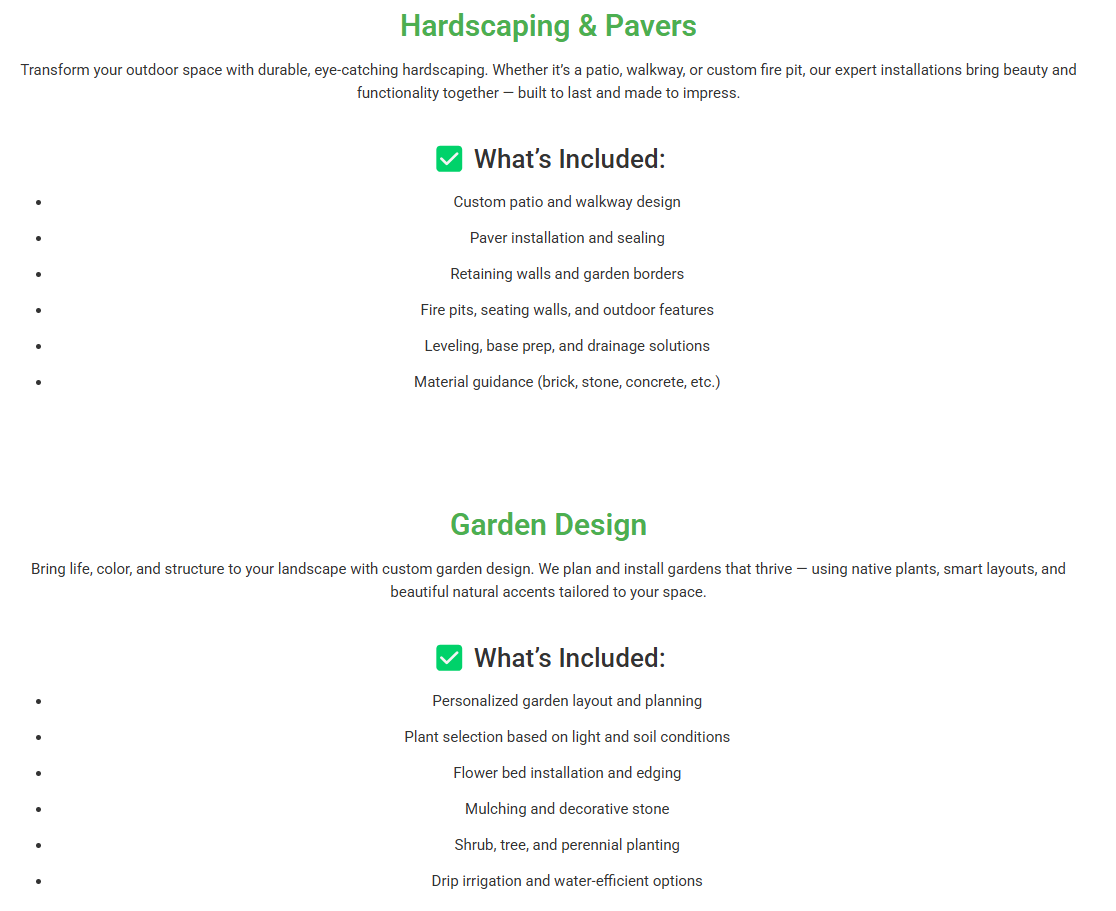Screen dimensions: 1116x911
Task: Click Leveling, base prep, and drainage solutions
Action: 567,346
